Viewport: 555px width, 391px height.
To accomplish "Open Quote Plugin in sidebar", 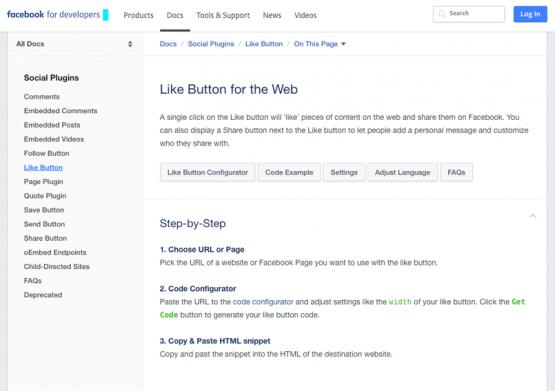I will tap(45, 196).
